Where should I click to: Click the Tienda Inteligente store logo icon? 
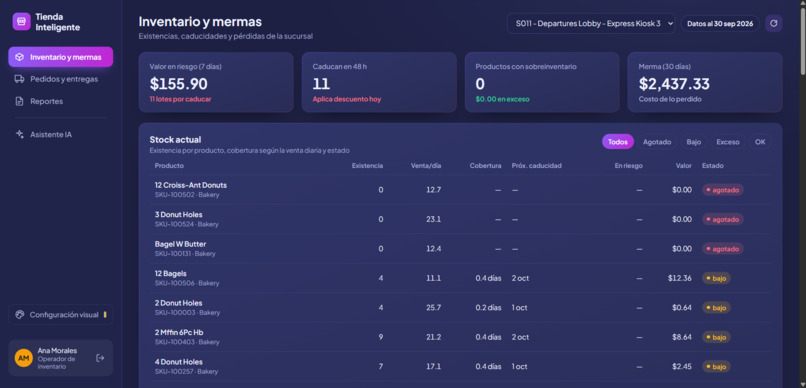point(21,22)
